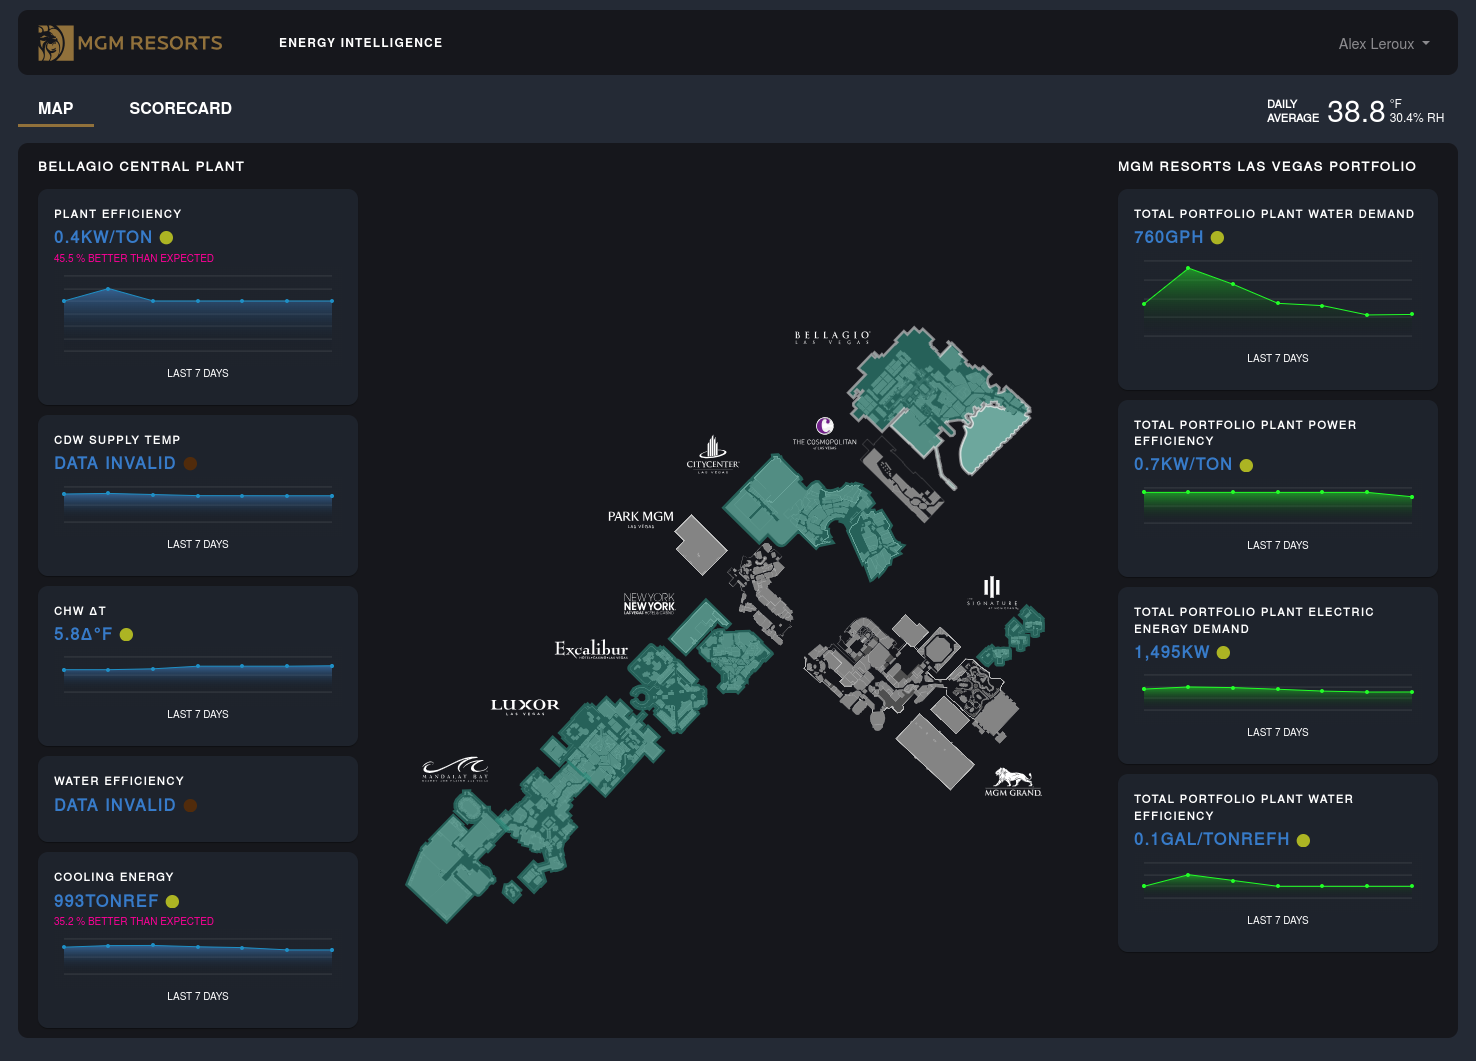Switch to the MAP tab
Screen dimensions: 1476x1061
(x=56, y=108)
